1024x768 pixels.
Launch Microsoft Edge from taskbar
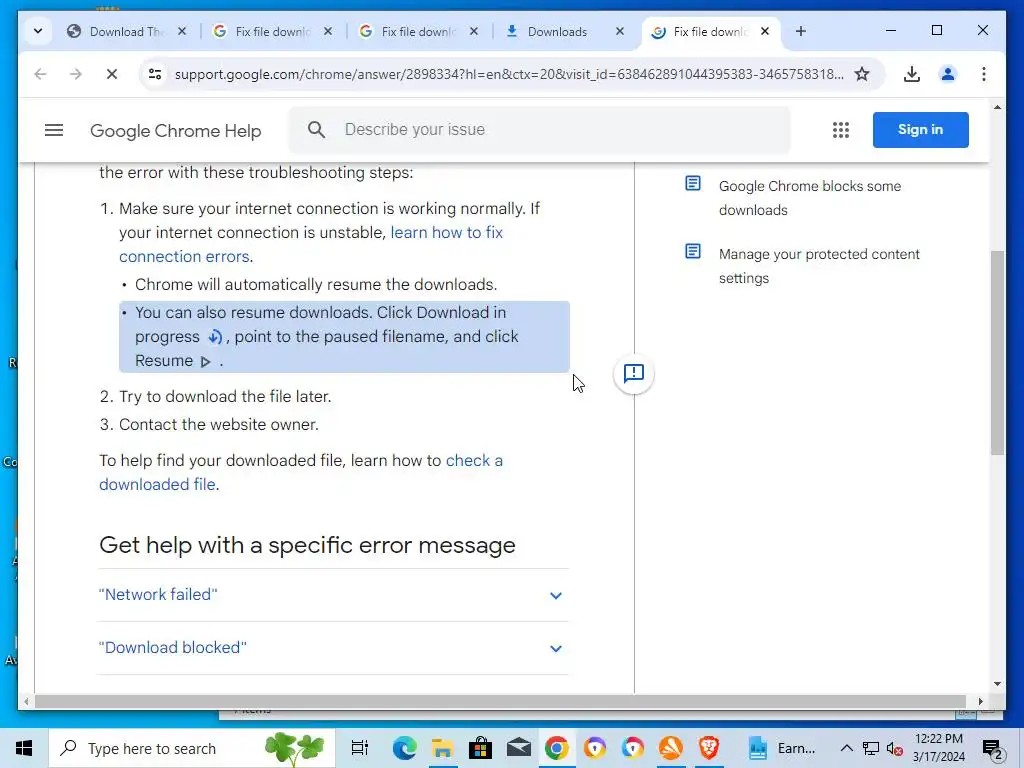coord(404,748)
